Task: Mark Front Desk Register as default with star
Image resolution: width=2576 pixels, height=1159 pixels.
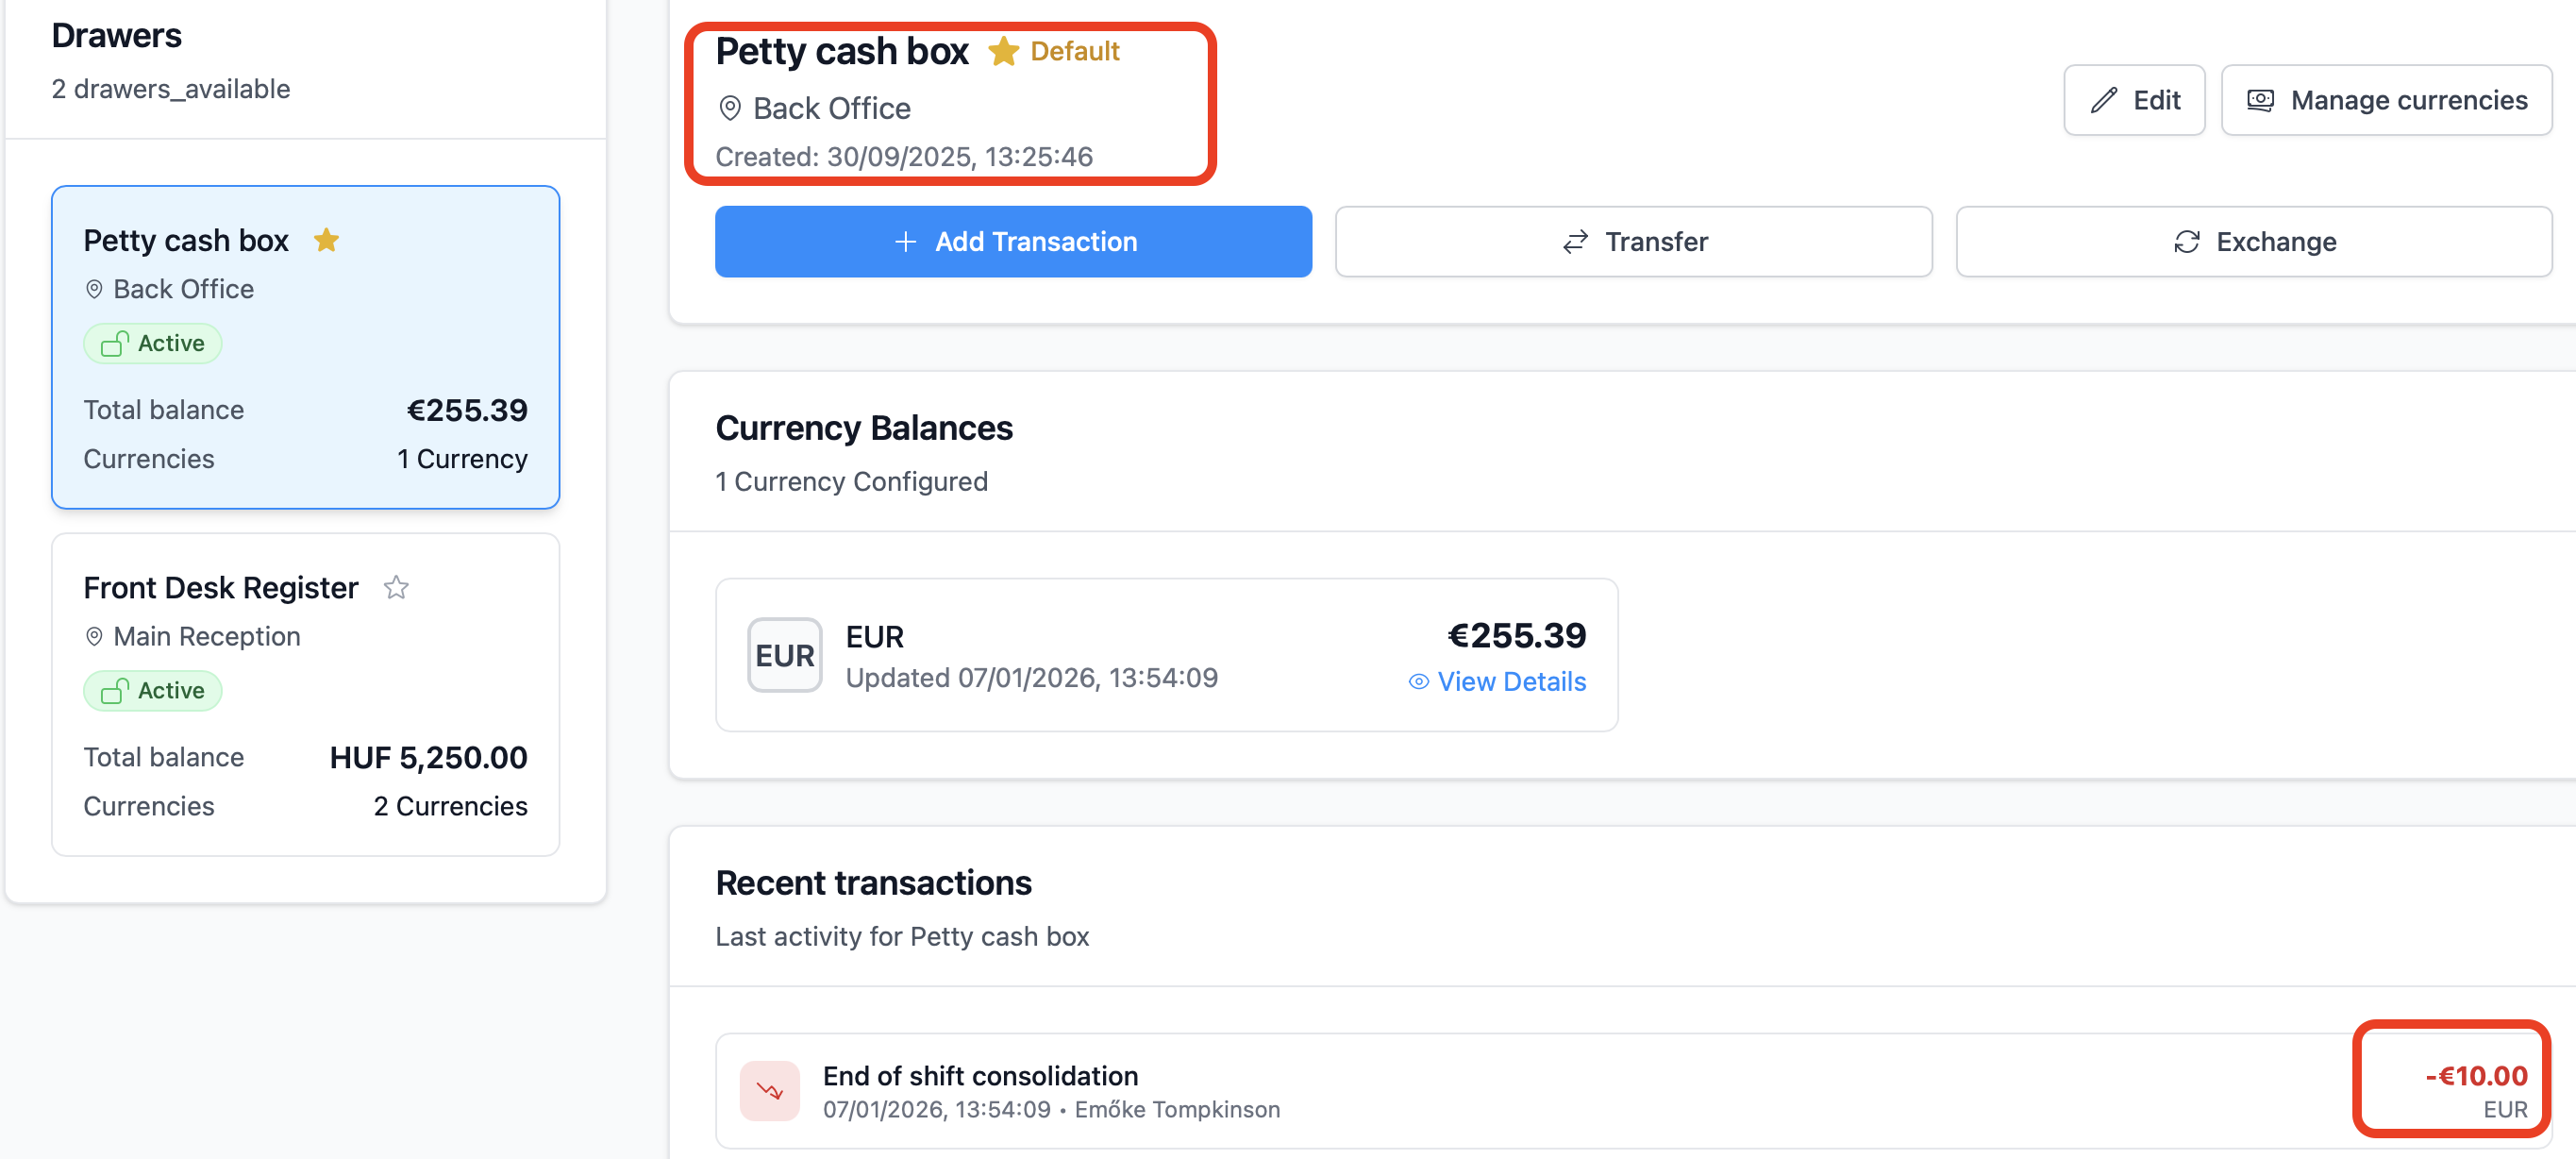Action: point(396,587)
